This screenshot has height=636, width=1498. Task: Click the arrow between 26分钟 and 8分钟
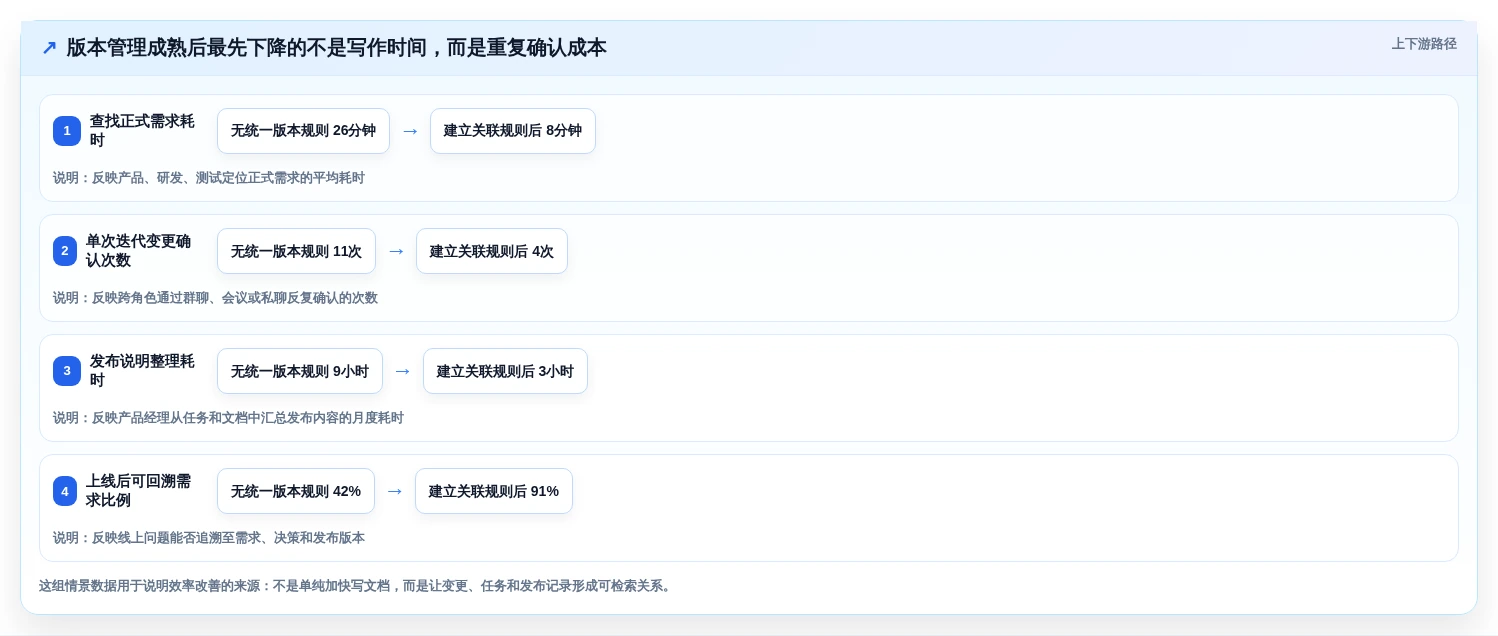(410, 131)
